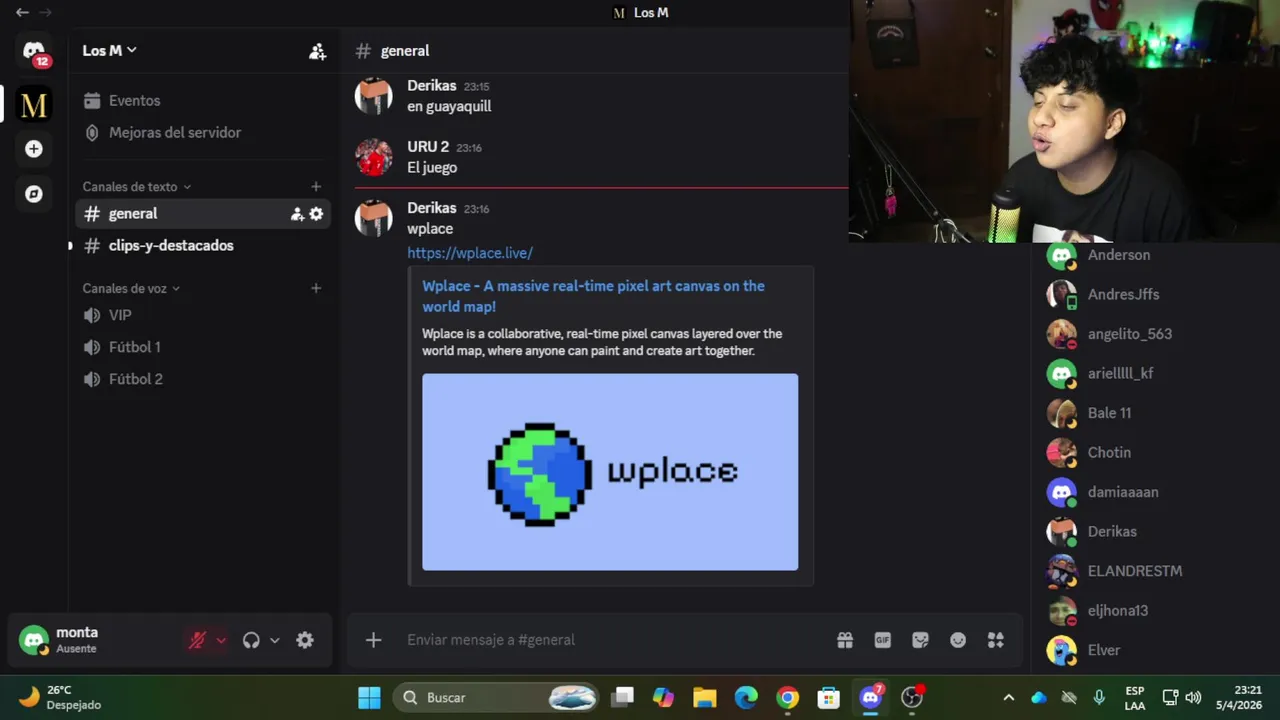Open Discord taskbar icon

click(871, 698)
